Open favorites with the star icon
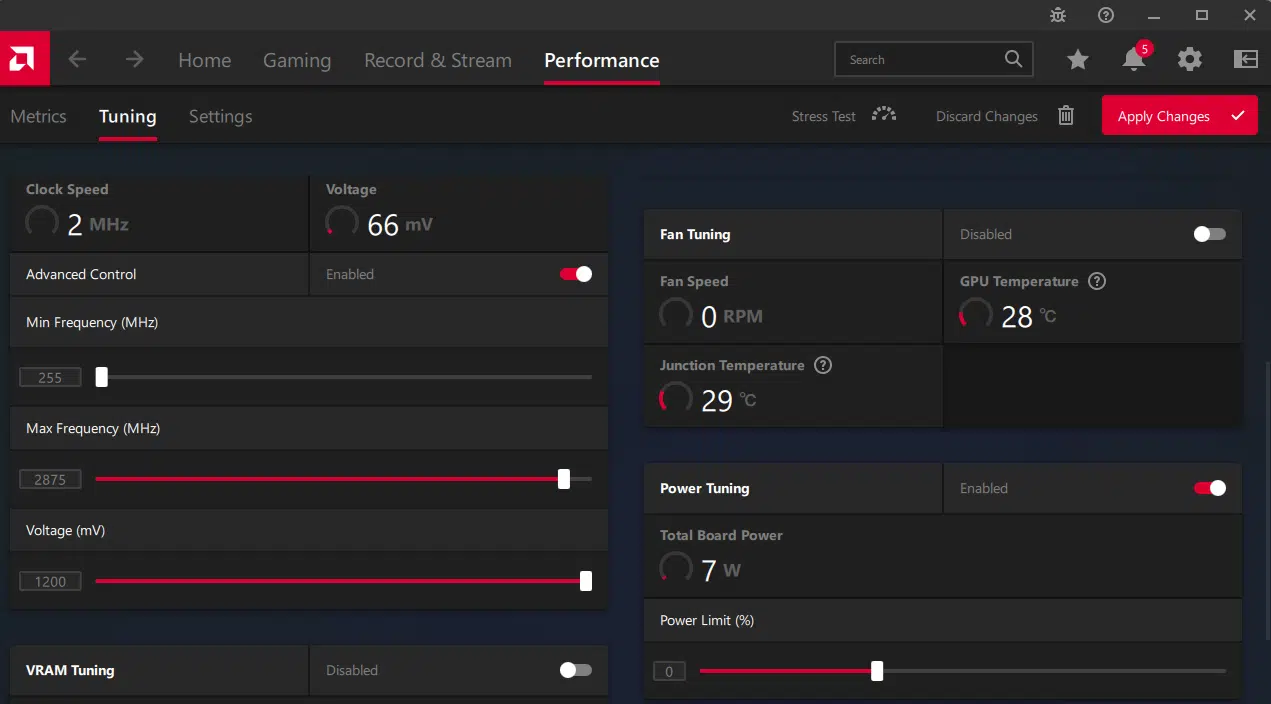This screenshot has height=704, width=1271. coord(1077,60)
